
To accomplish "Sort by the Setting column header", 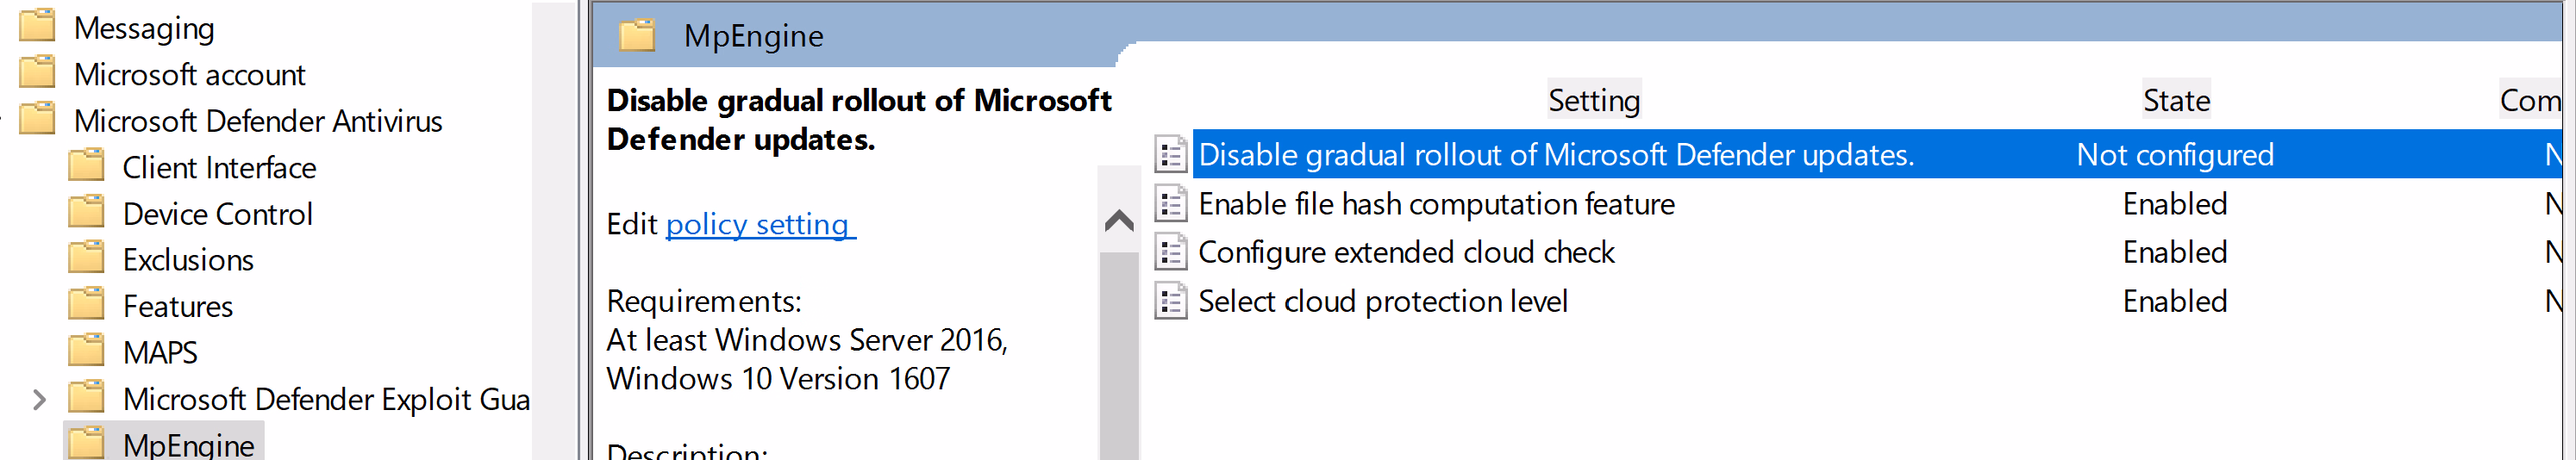I will tap(1593, 100).
